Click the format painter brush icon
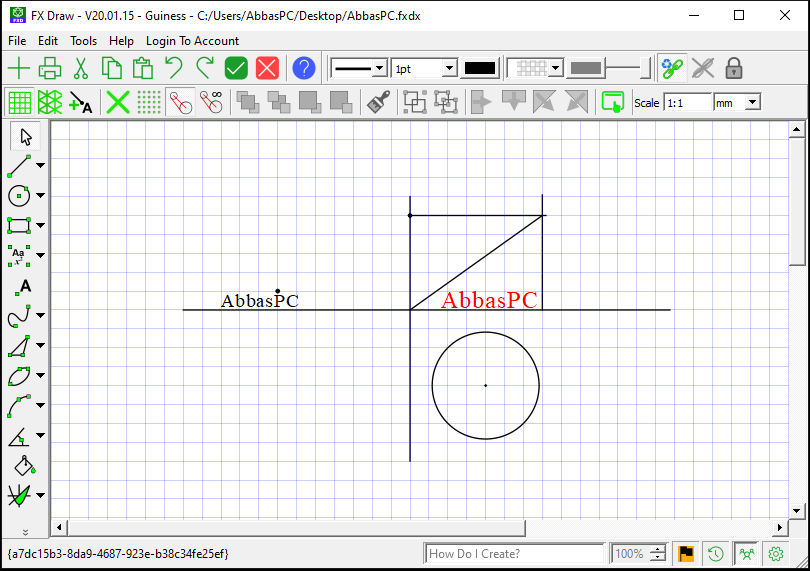Image resolution: width=810 pixels, height=571 pixels. click(x=378, y=102)
